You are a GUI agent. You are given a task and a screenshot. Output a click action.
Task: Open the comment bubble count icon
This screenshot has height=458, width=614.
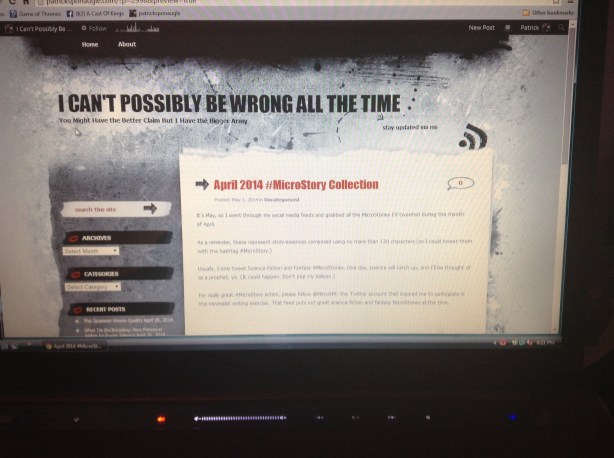pos(459,183)
